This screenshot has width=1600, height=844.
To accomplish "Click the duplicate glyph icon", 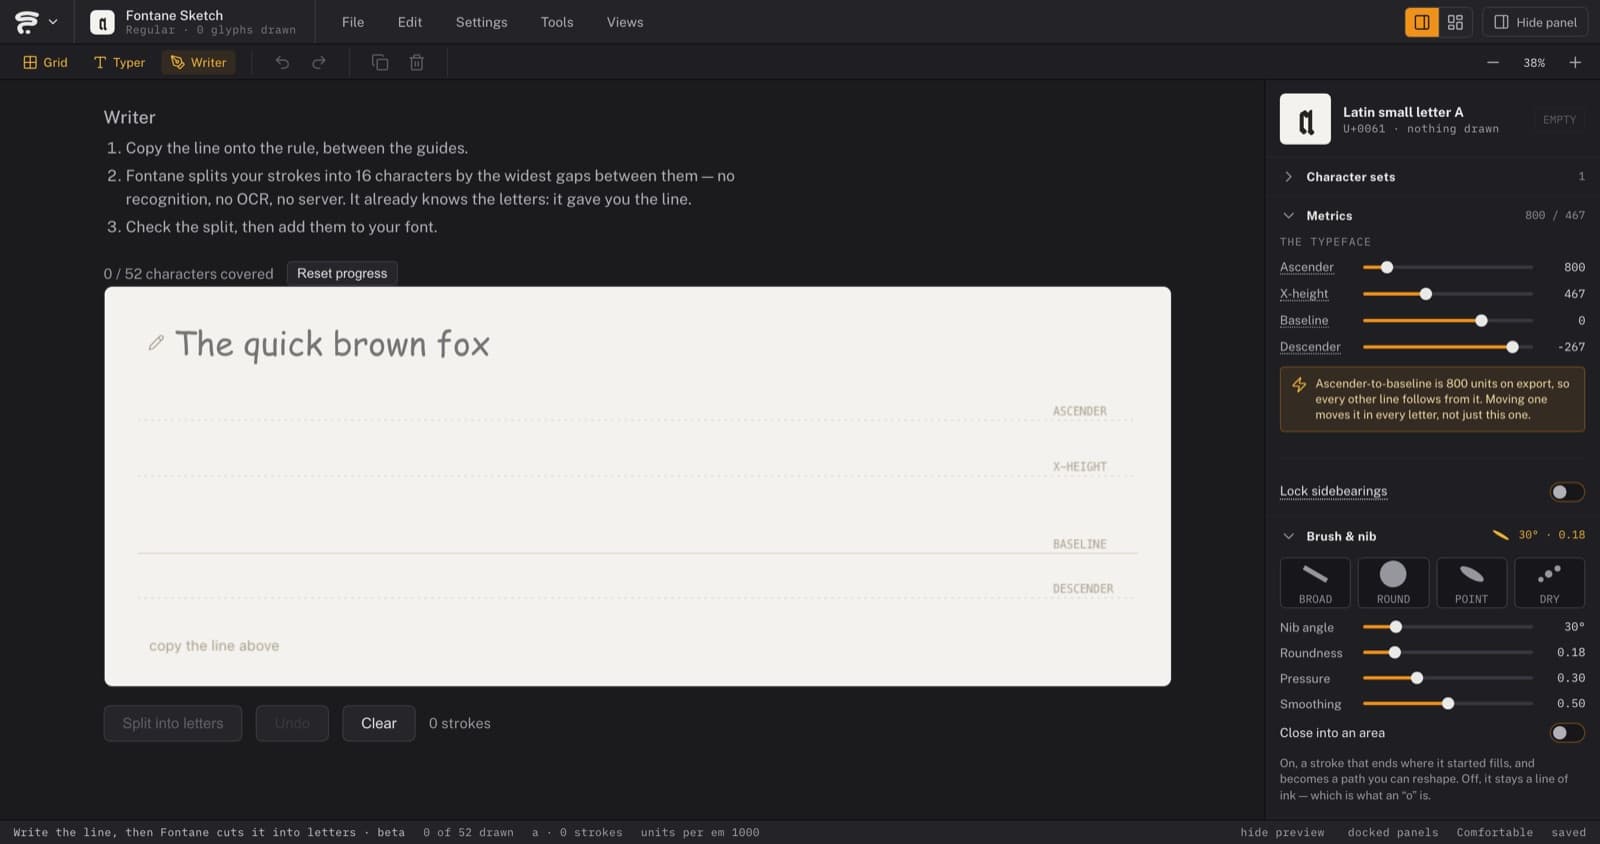I will pos(380,62).
